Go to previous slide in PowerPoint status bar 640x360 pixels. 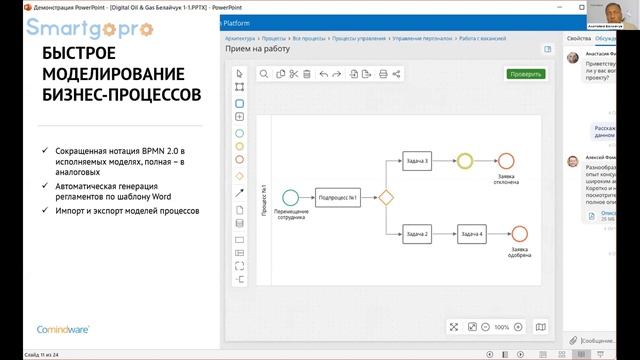coord(490,354)
